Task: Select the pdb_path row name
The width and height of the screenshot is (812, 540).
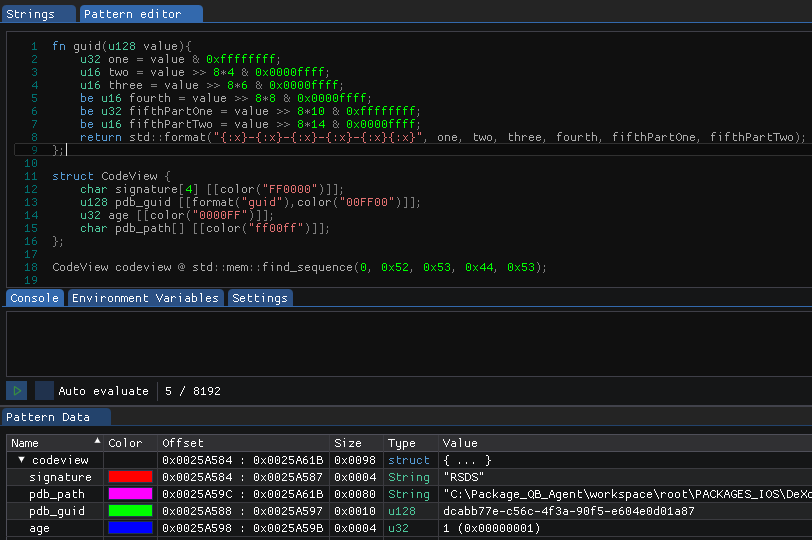Action: click(x=56, y=494)
